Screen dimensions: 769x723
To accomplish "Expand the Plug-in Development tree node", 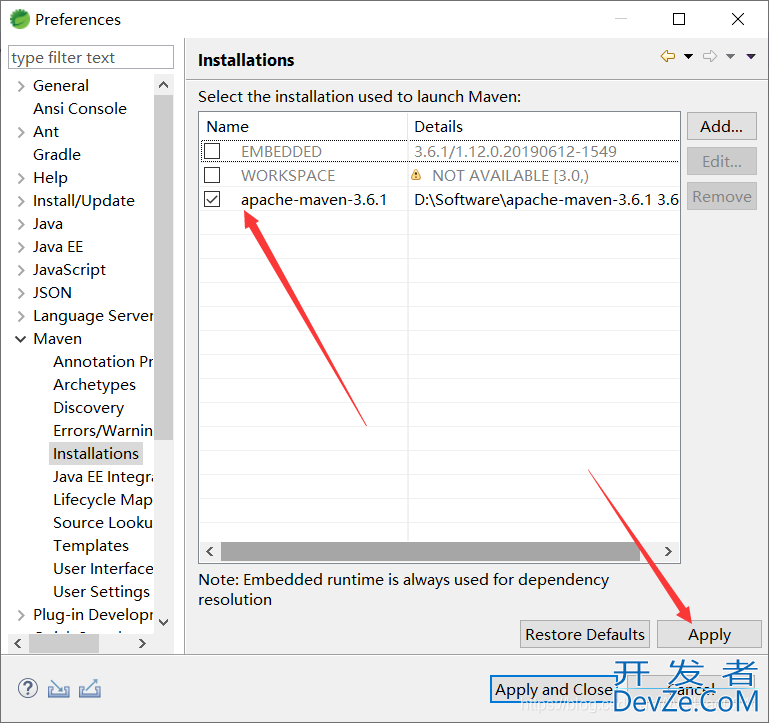I will coord(21,615).
